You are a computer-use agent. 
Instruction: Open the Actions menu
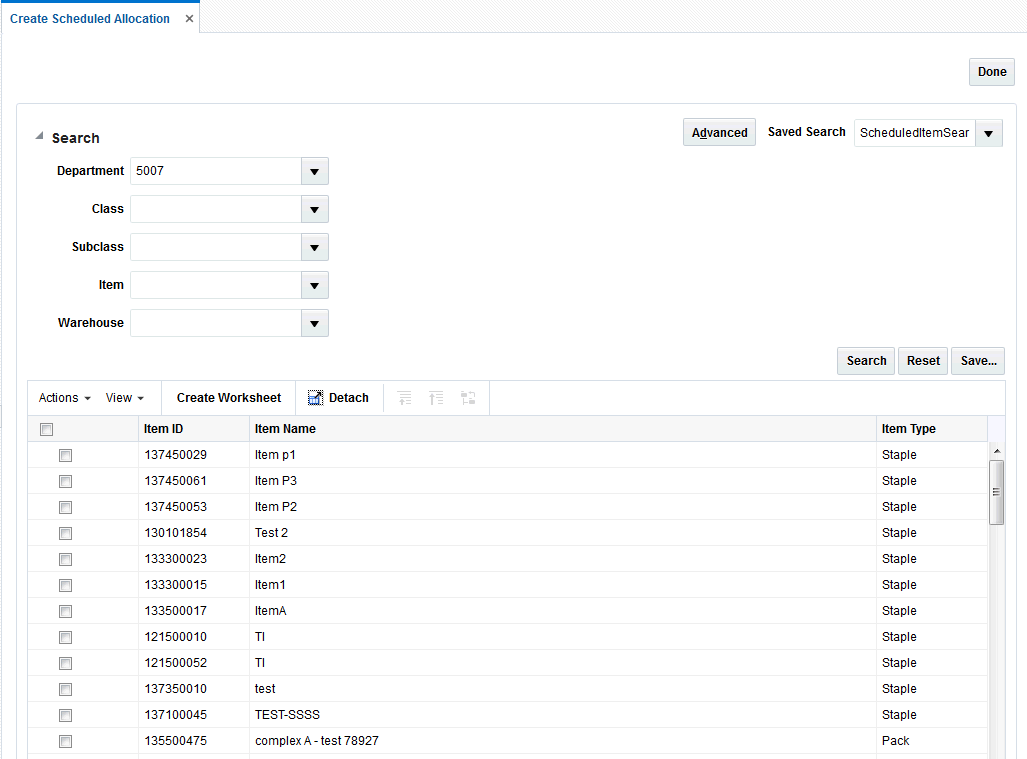63,397
